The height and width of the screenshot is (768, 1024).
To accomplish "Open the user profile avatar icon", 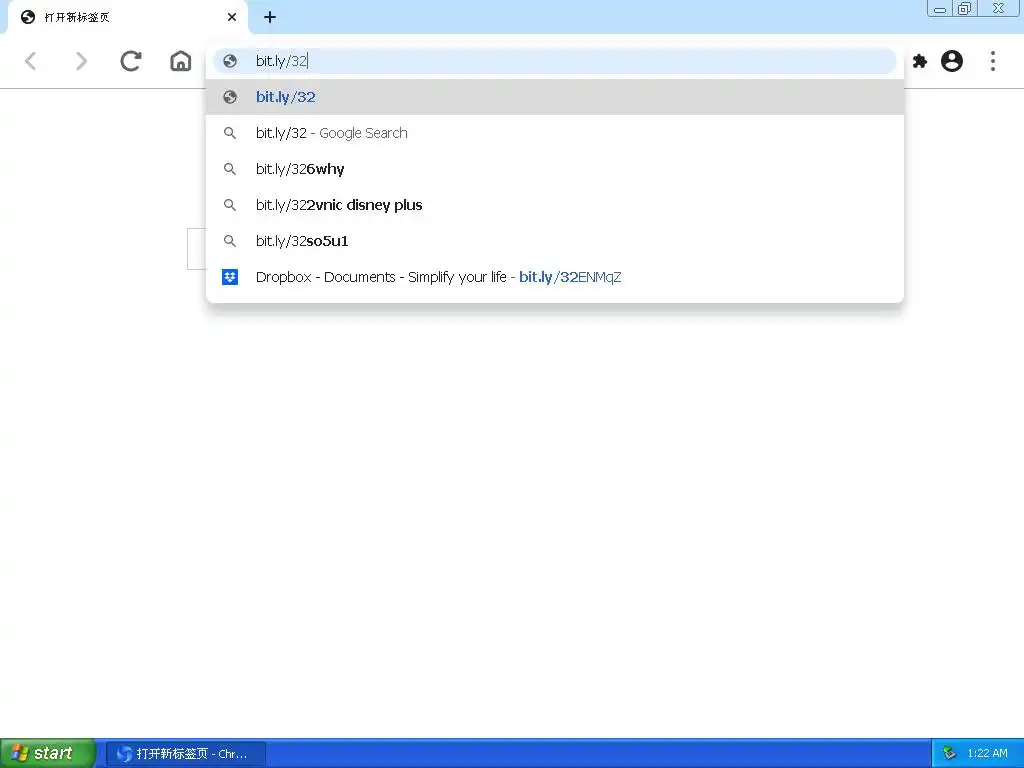I will point(952,61).
